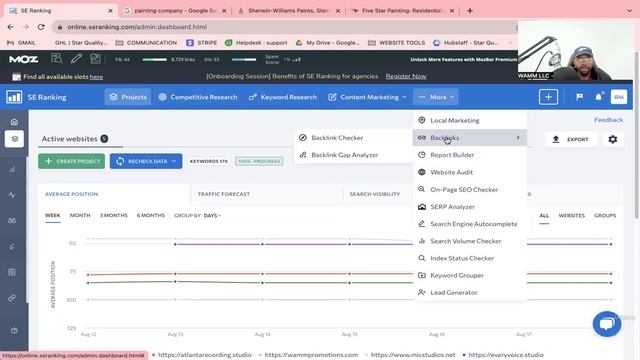
Task: Open the analytics pulse sidebar icon
Action: tap(12, 195)
